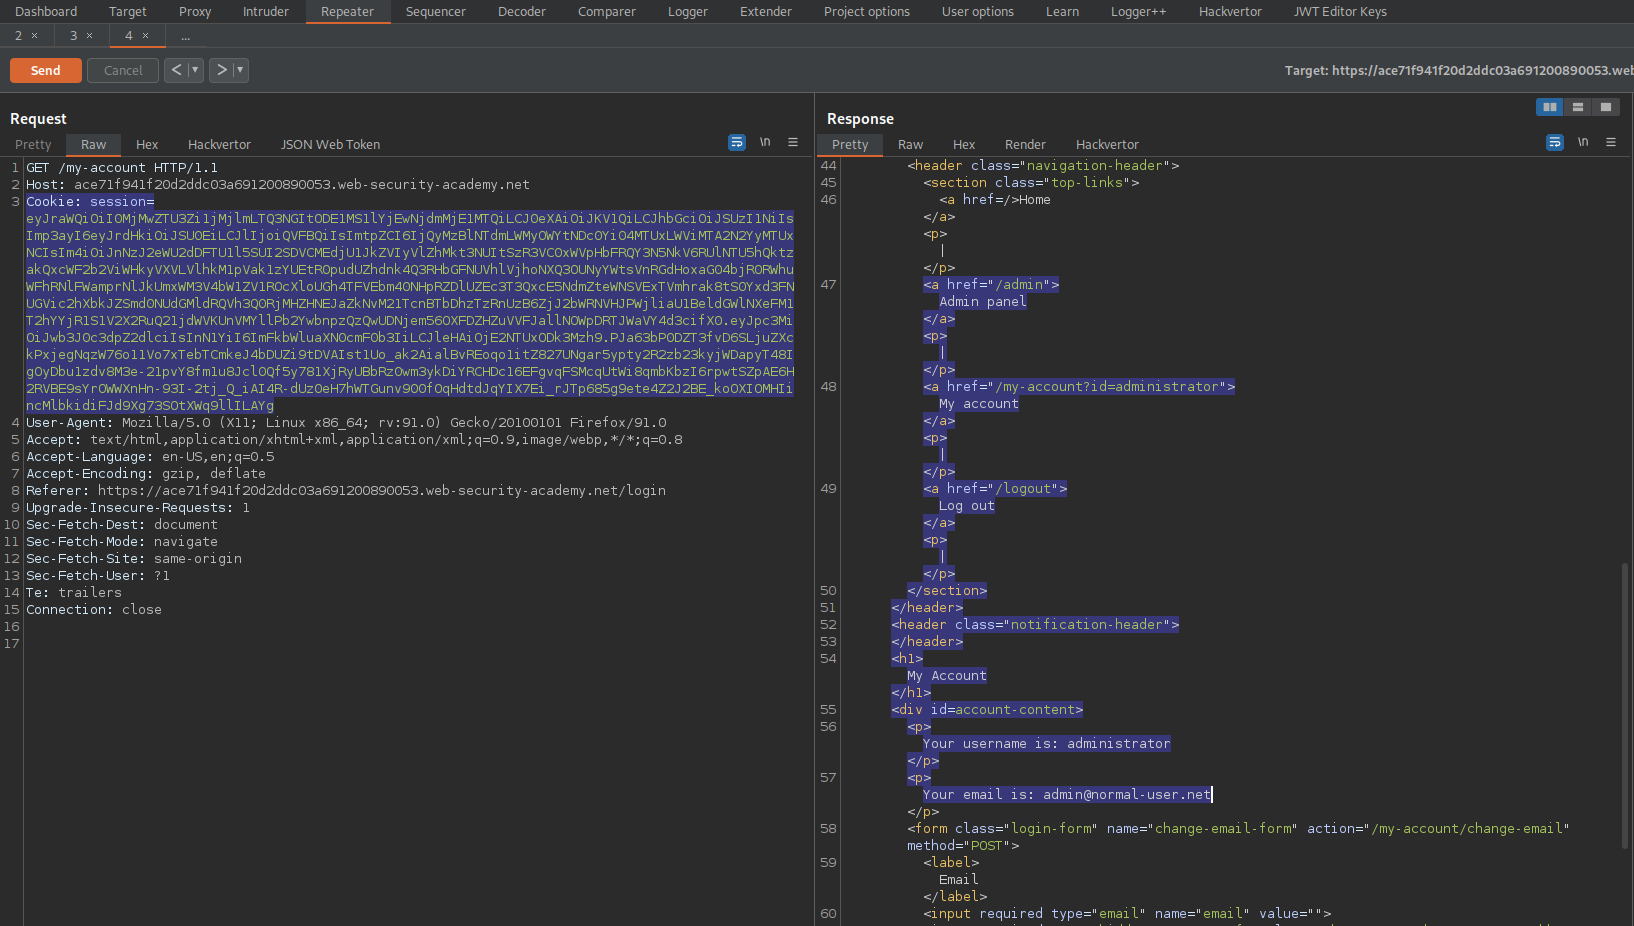The width and height of the screenshot is (1634, 926).
Task: Click the admin@normal-user.net email text
Action: point(1127,795)
